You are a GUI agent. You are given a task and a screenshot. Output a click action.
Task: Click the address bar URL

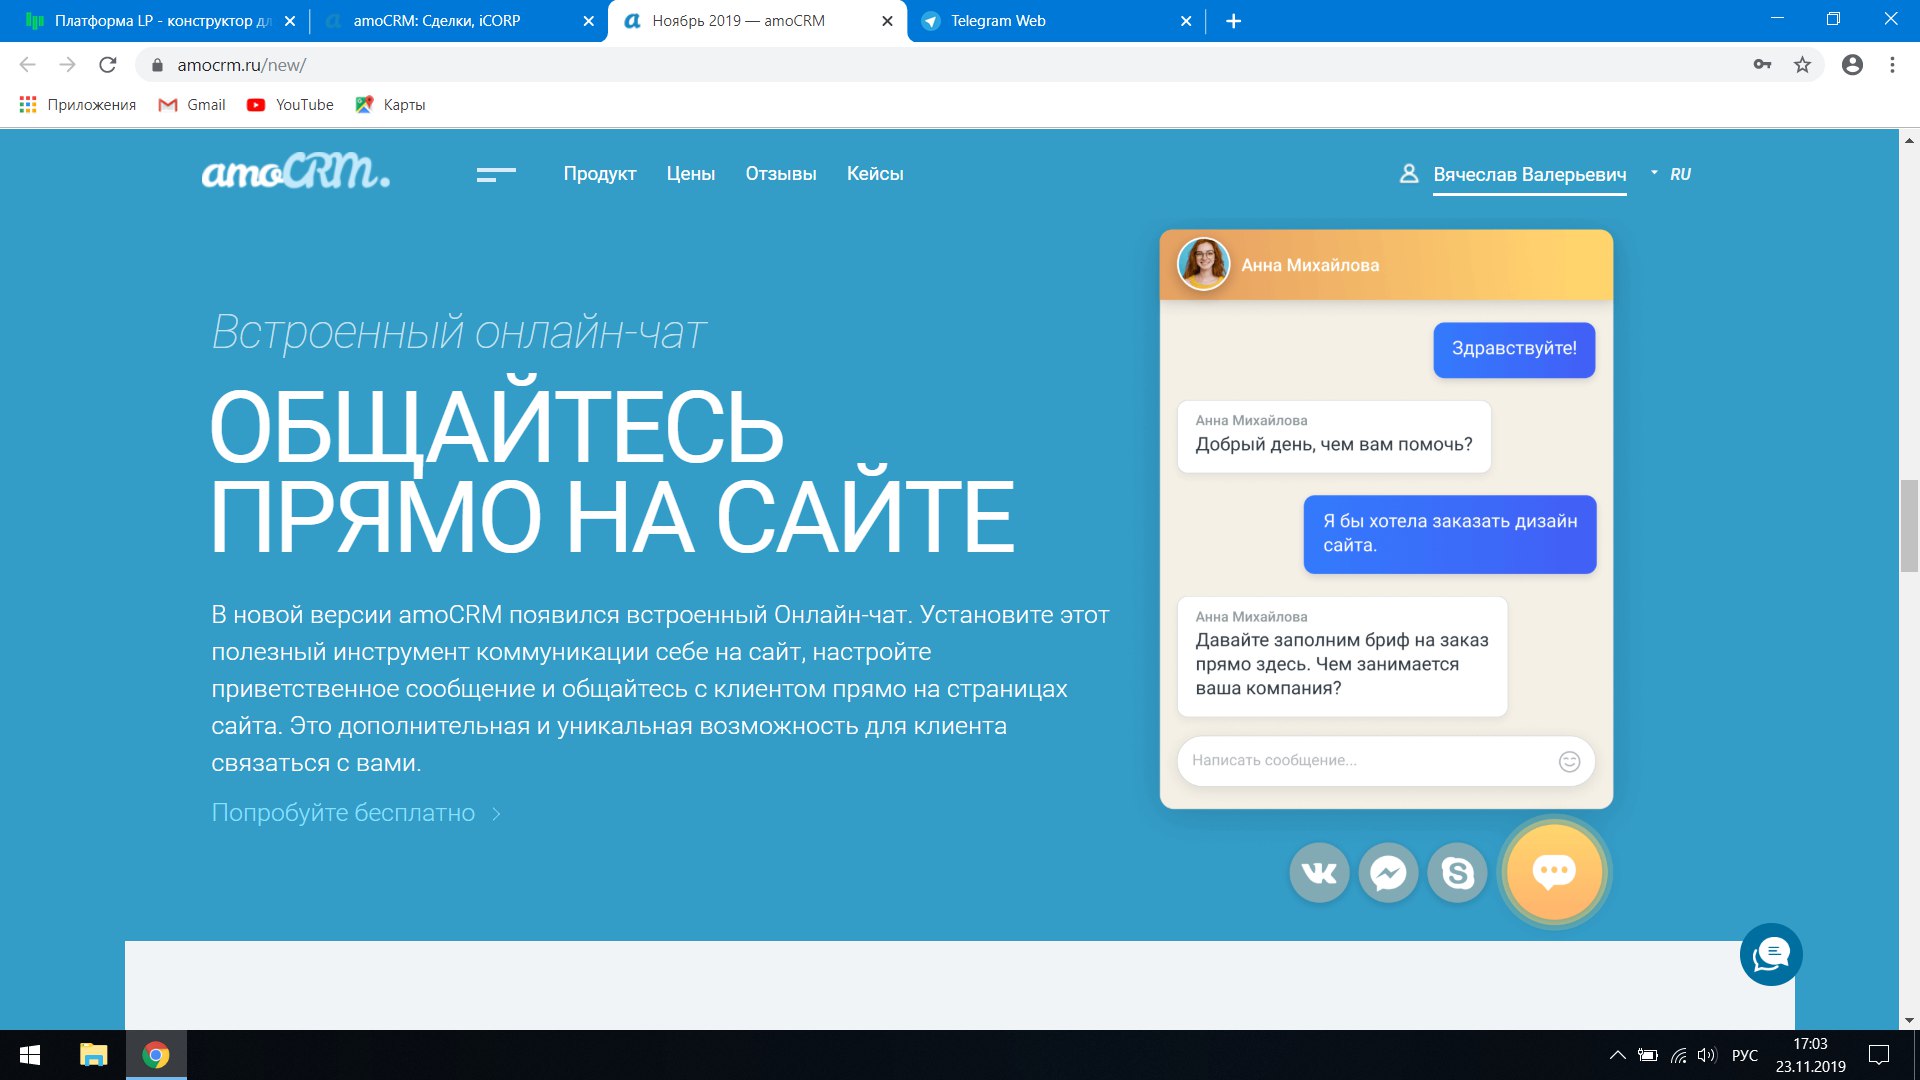(241, 65)
